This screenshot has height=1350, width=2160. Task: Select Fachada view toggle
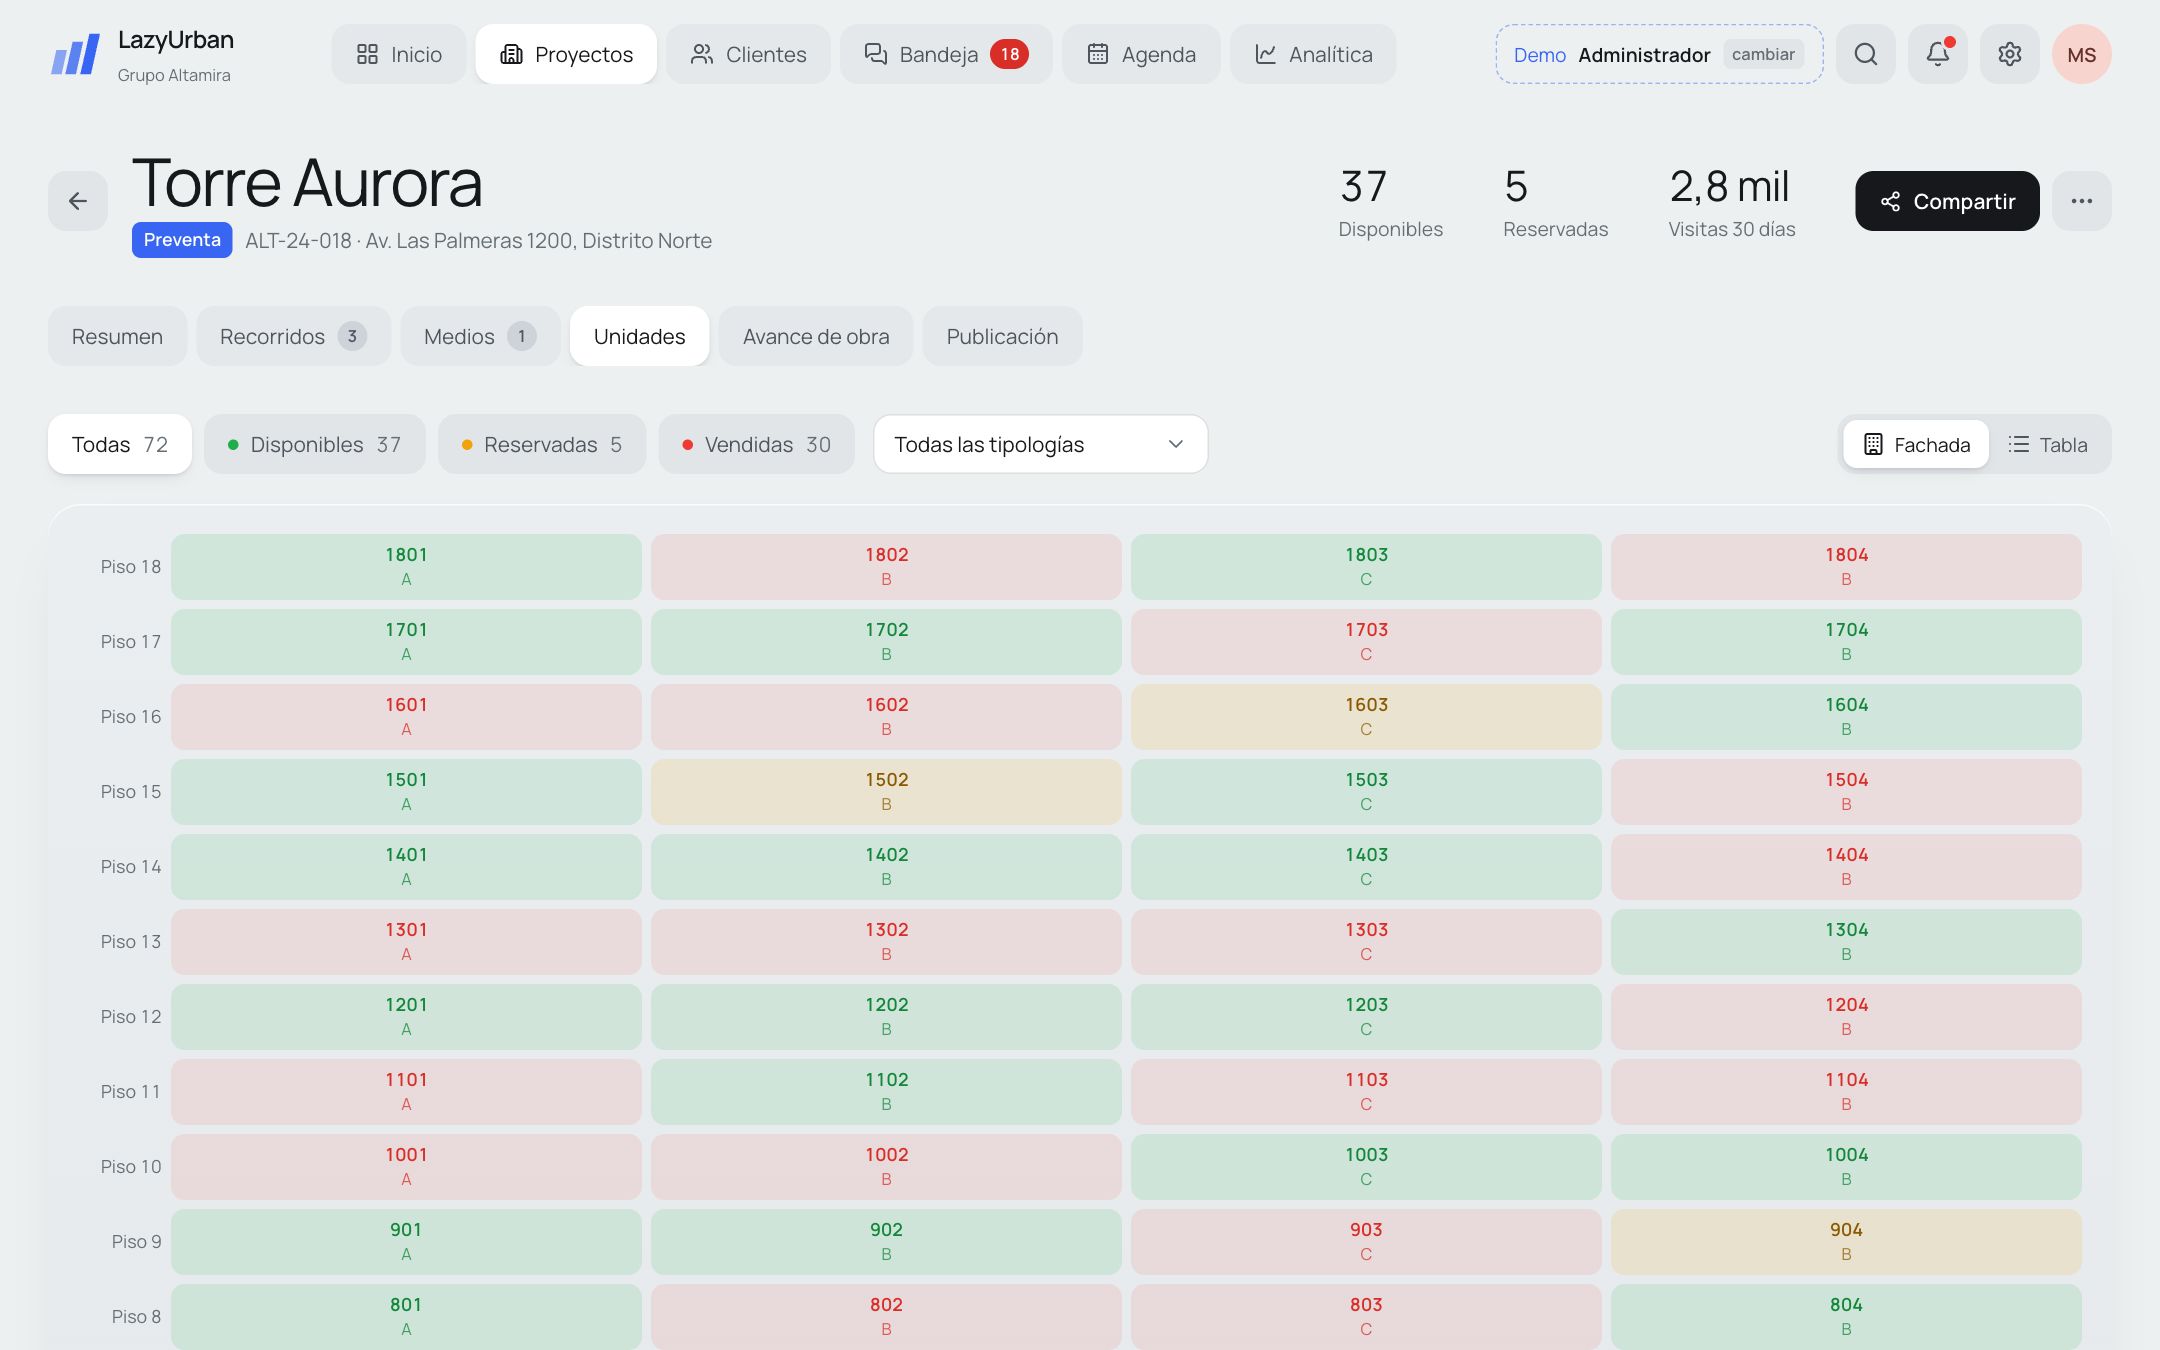(1916, 445)
